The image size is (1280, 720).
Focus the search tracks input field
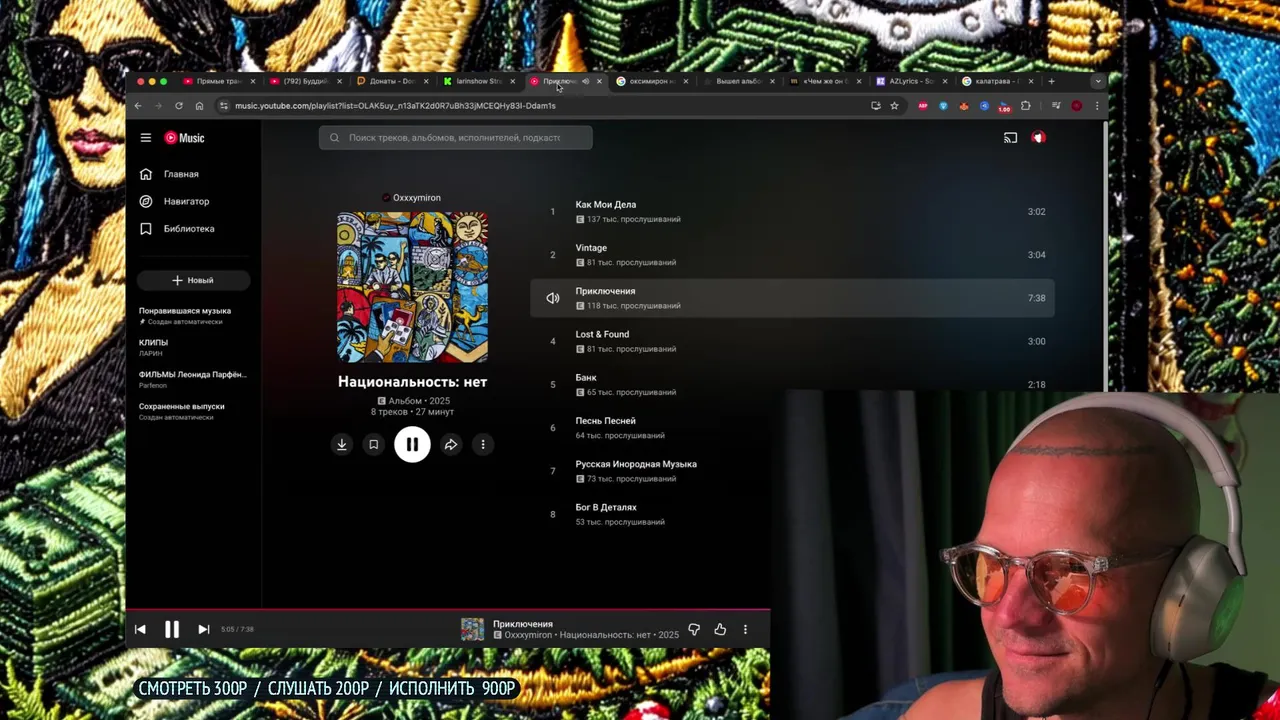click(x=455, y=138)
